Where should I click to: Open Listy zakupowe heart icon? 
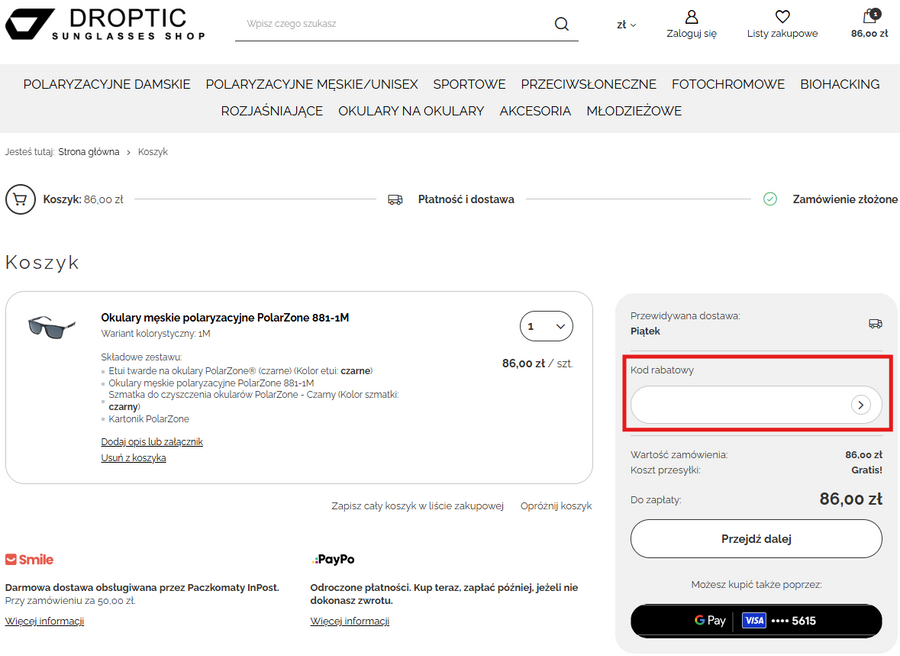point(782,18)
